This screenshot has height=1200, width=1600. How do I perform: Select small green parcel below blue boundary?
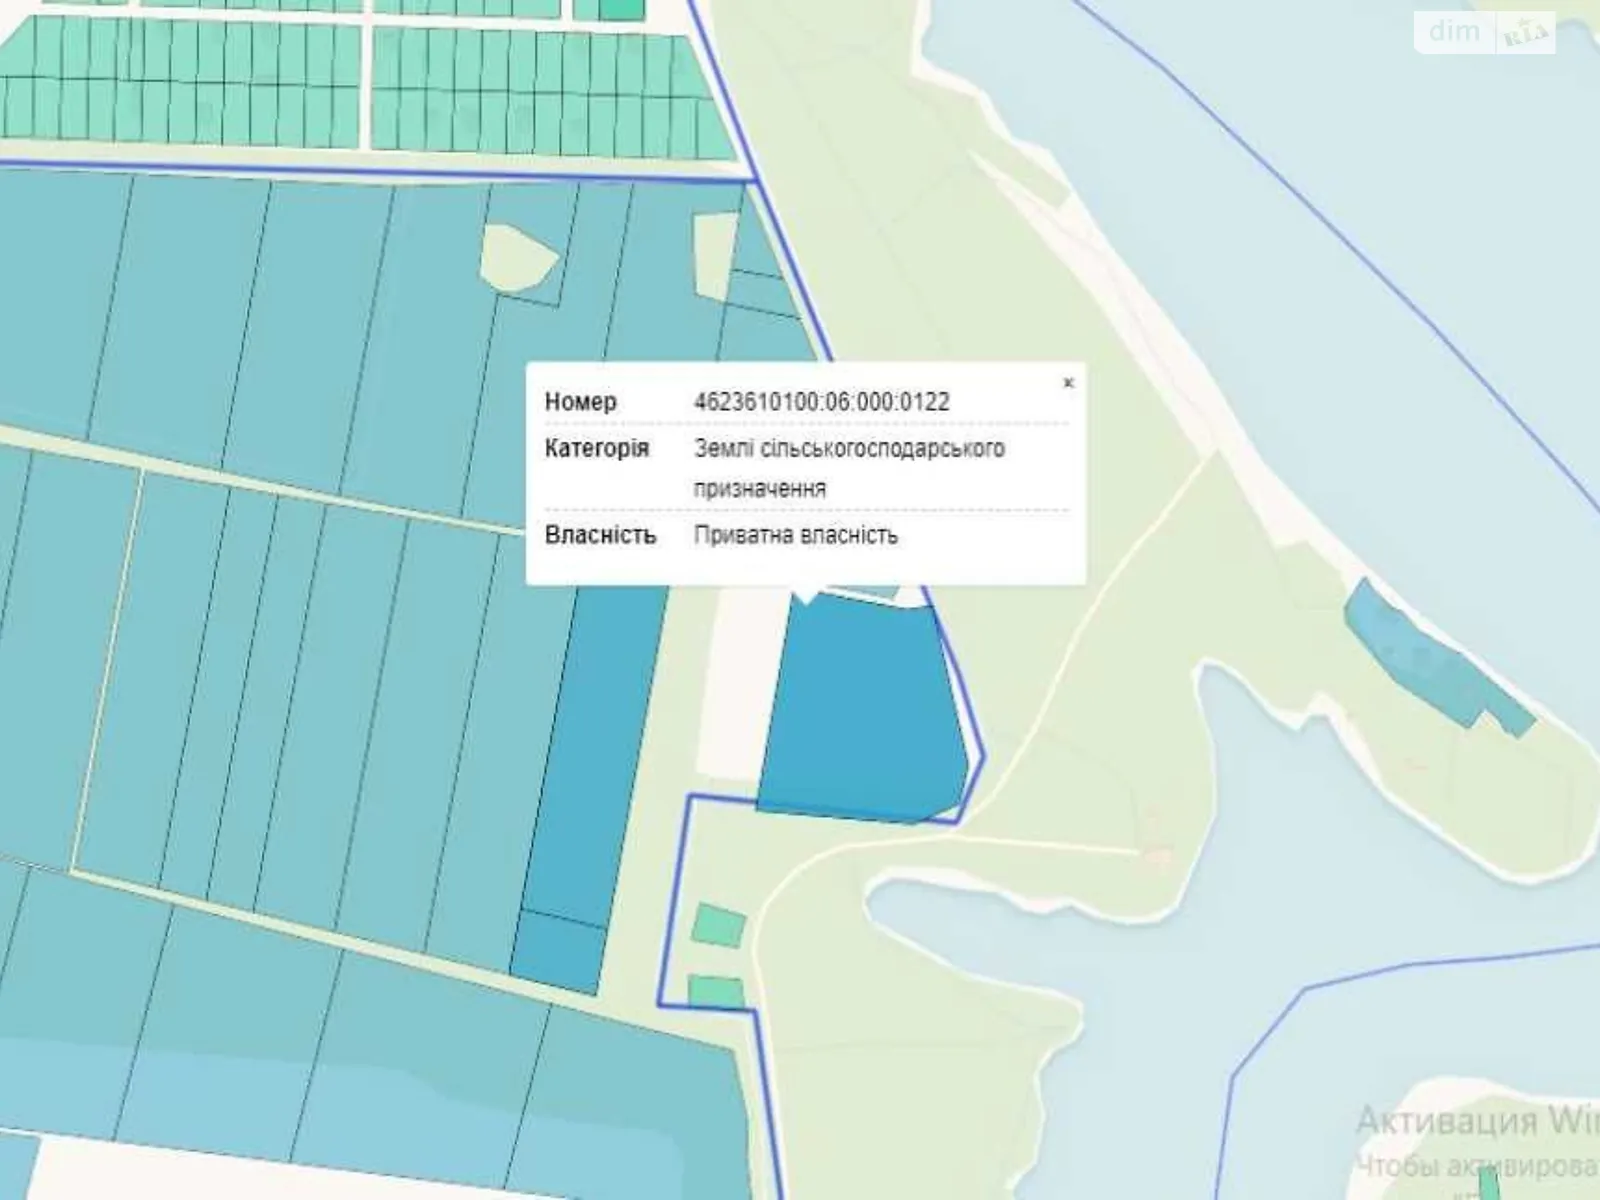pyautogui.click(x=719, y=925)
